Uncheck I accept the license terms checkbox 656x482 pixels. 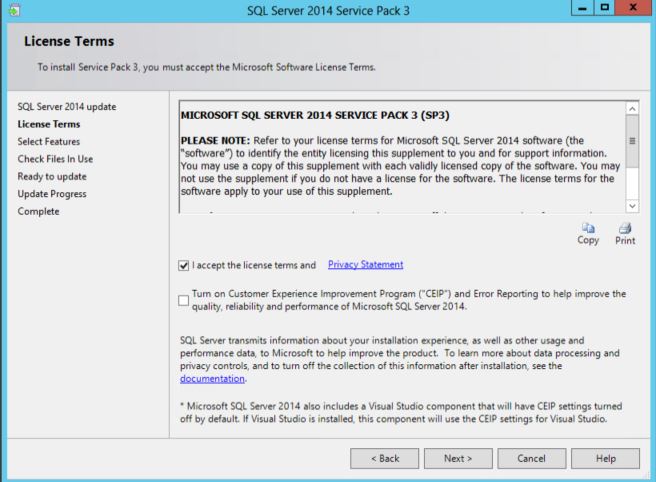(x=183, y=265)
